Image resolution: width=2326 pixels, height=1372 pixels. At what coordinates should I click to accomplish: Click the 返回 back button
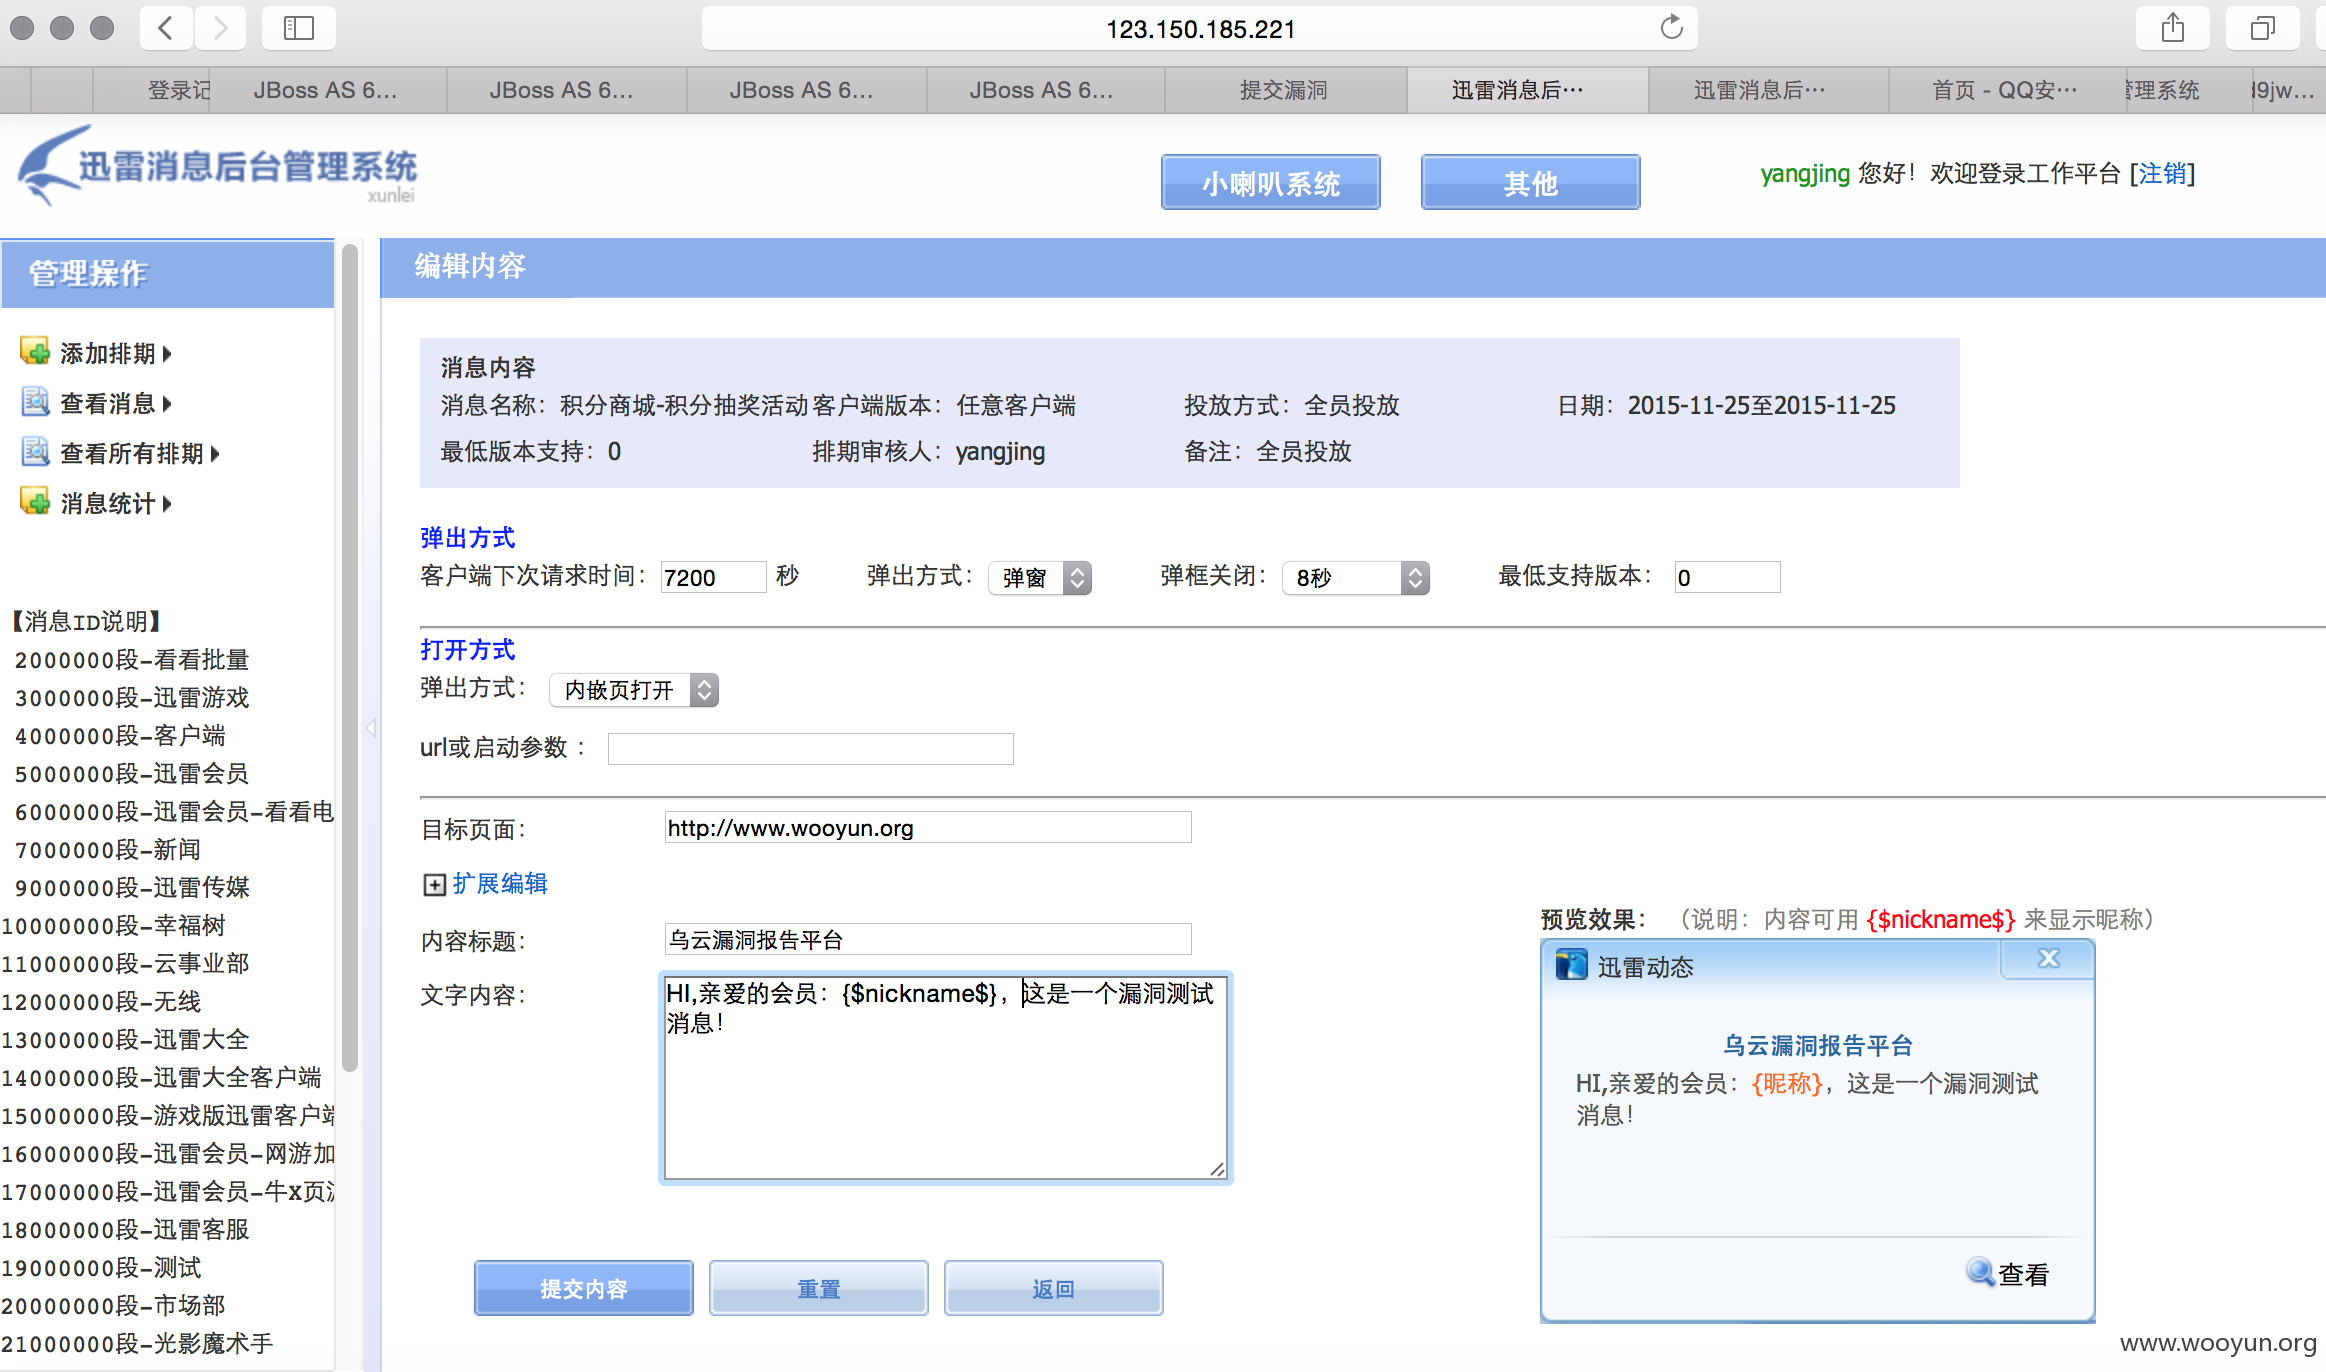point(1053,1288)
